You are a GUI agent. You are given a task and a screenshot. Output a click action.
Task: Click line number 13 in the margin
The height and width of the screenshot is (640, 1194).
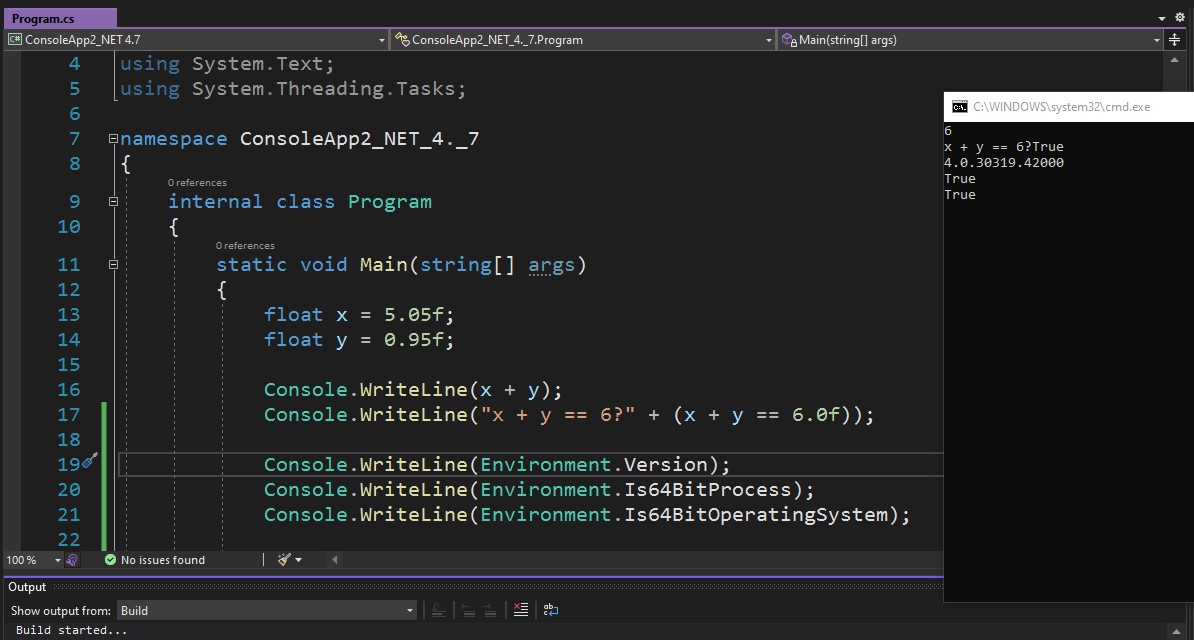tap(69, 314)
